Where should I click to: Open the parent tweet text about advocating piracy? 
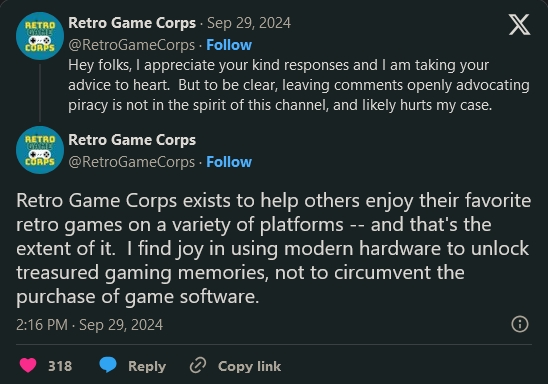pos(299,85)
